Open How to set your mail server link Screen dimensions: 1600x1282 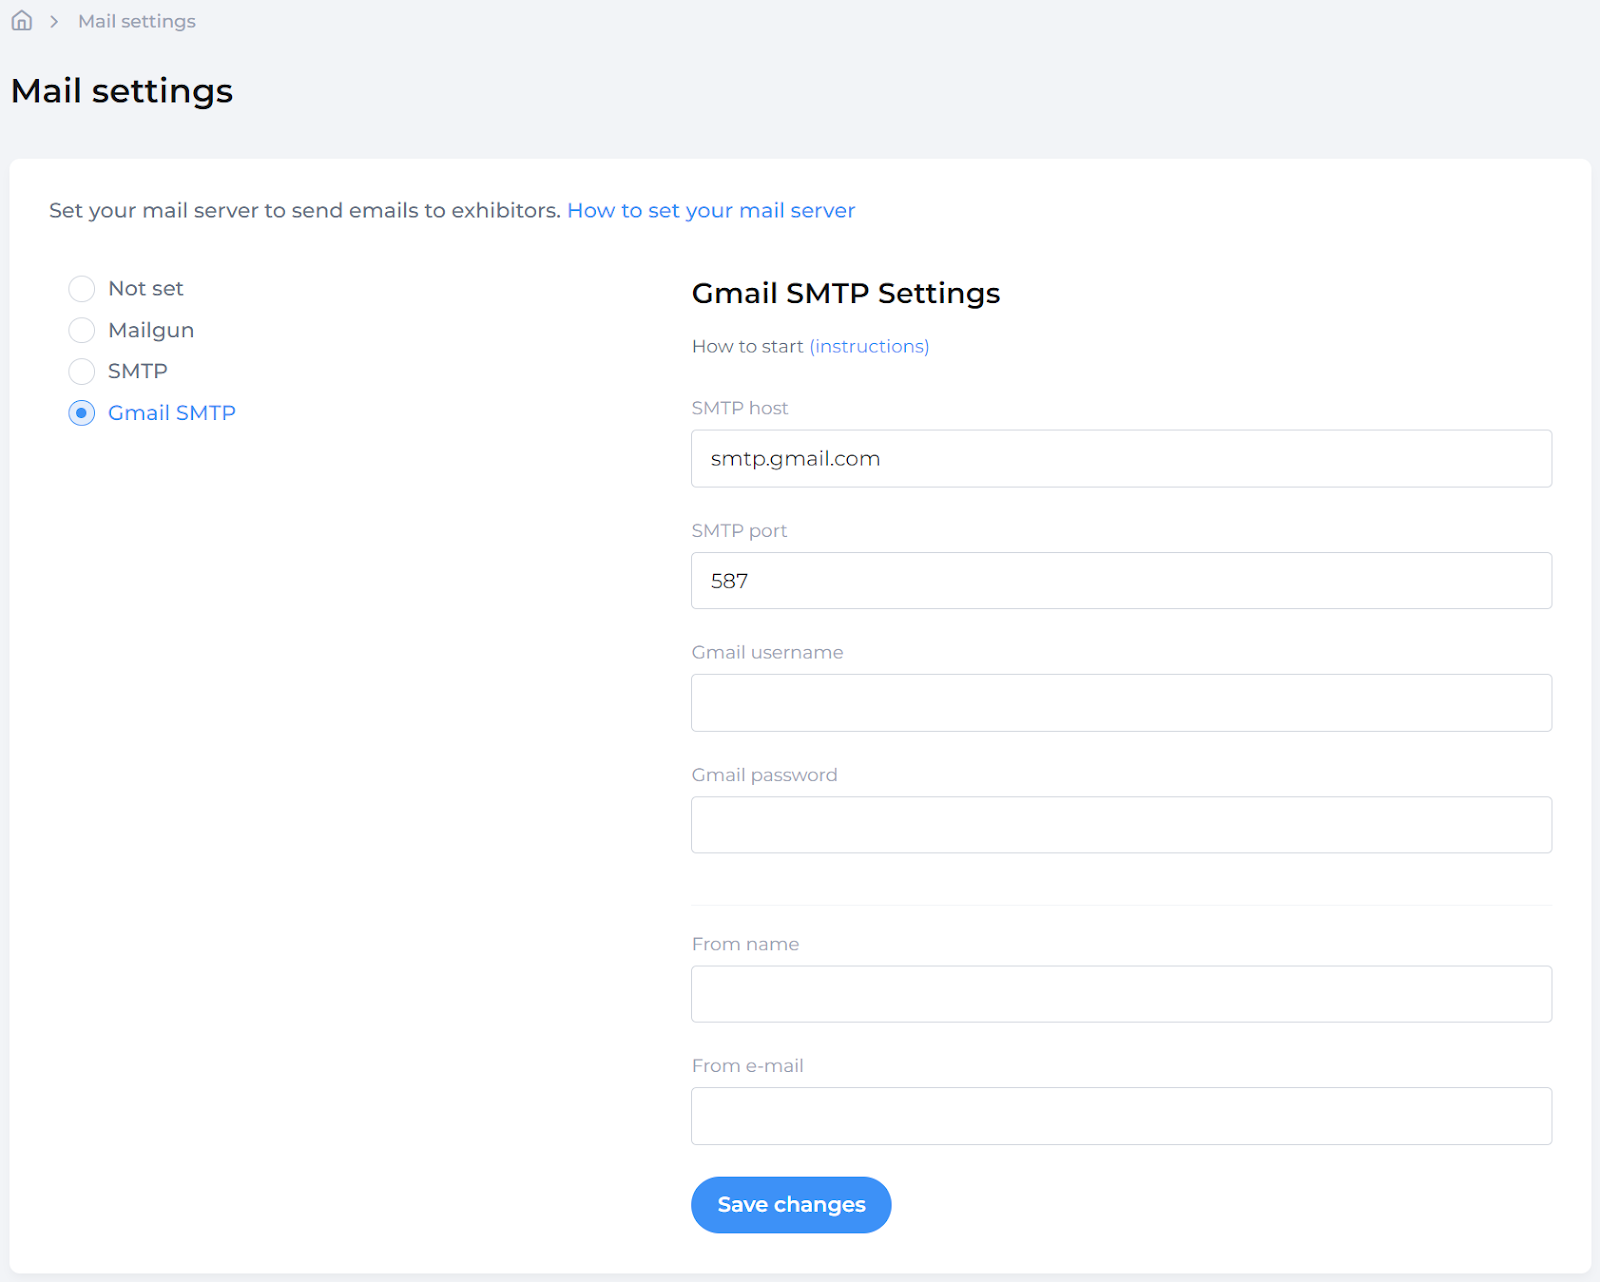click(x=711, y=211)
